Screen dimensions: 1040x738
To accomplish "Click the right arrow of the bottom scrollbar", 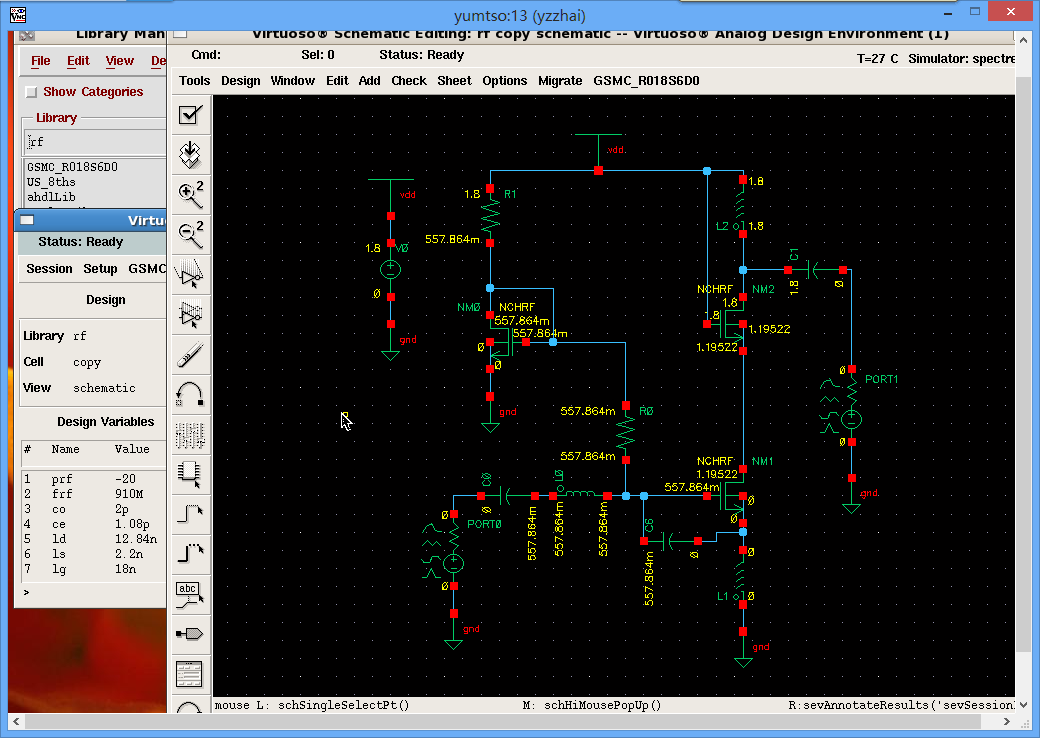I will (1008, 721).
